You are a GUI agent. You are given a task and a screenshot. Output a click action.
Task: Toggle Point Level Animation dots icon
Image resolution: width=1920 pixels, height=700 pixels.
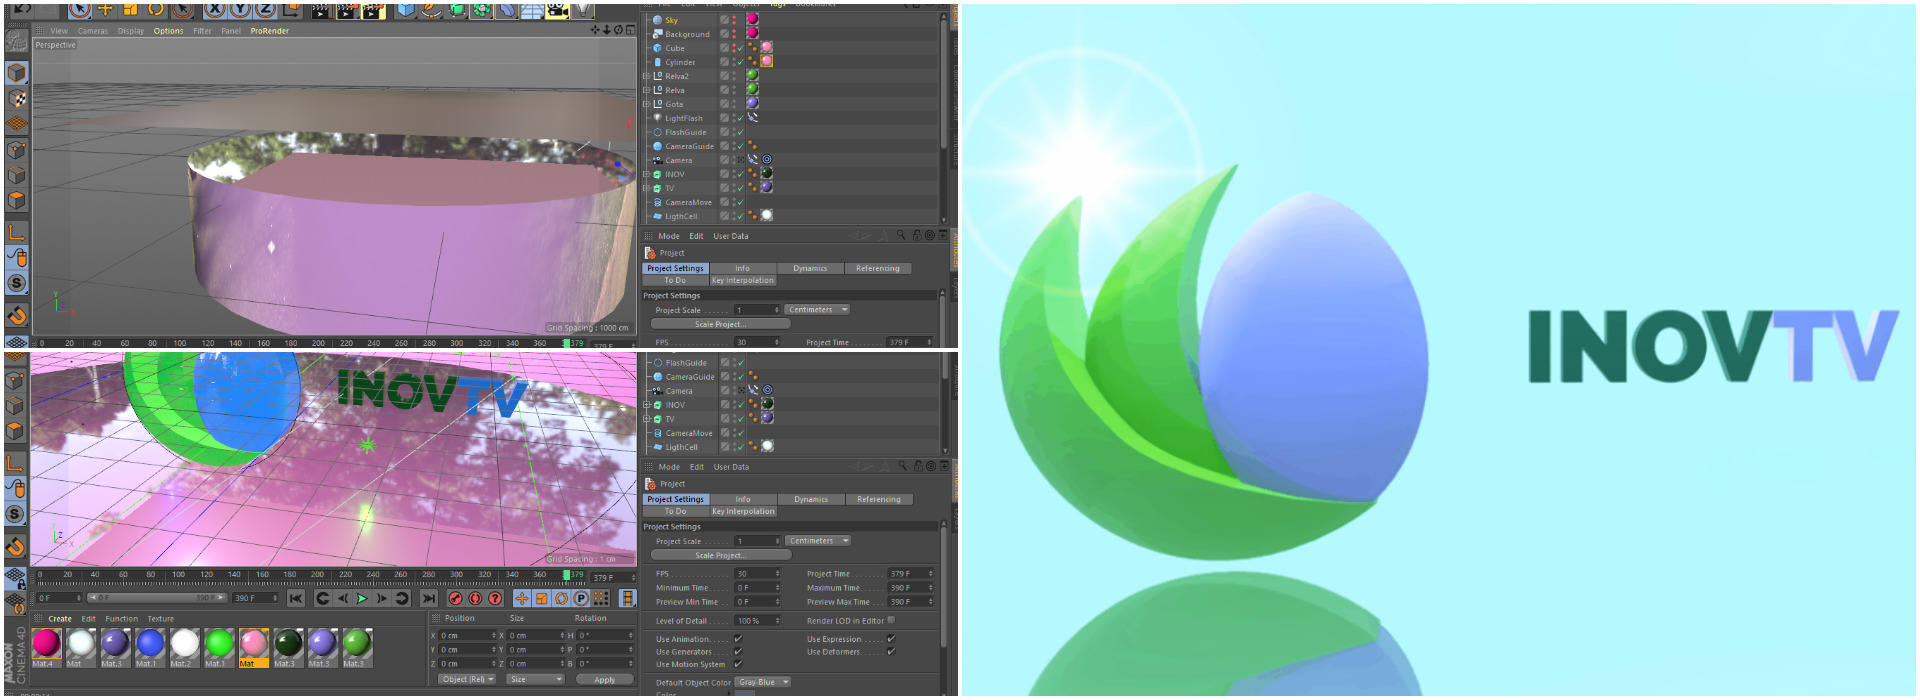601,598
